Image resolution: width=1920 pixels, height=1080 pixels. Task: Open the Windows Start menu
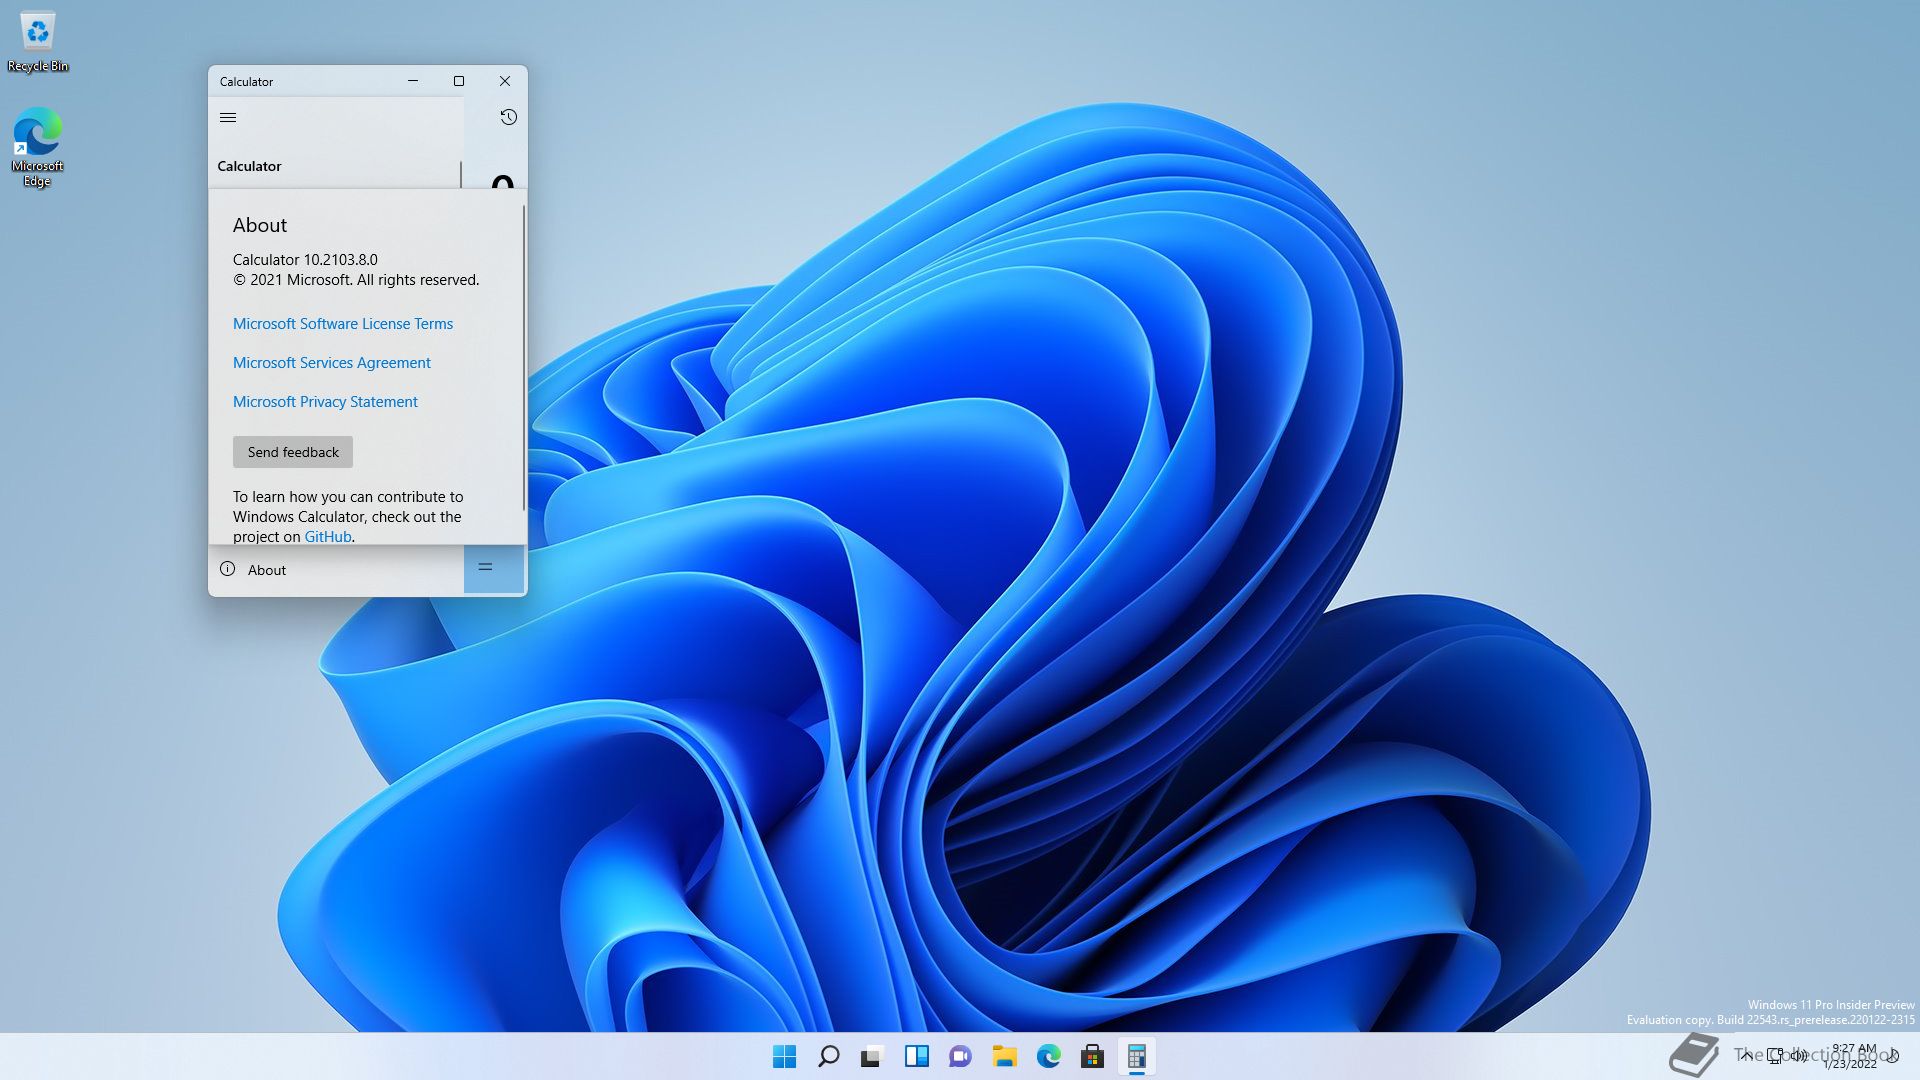[x=785, y=1056]
